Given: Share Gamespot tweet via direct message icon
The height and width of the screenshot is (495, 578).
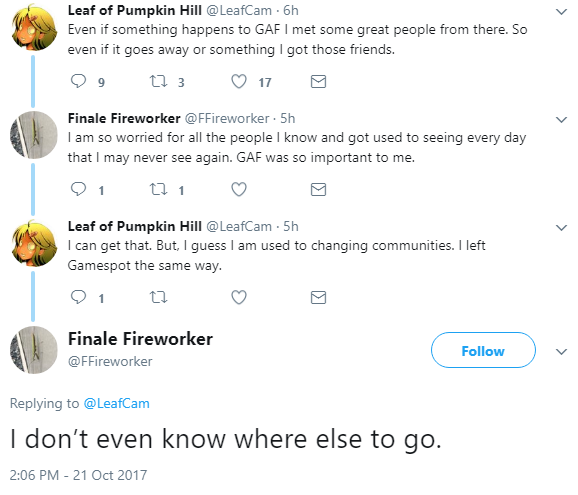Looking at the screenshot, I should [x=318, y=297].
